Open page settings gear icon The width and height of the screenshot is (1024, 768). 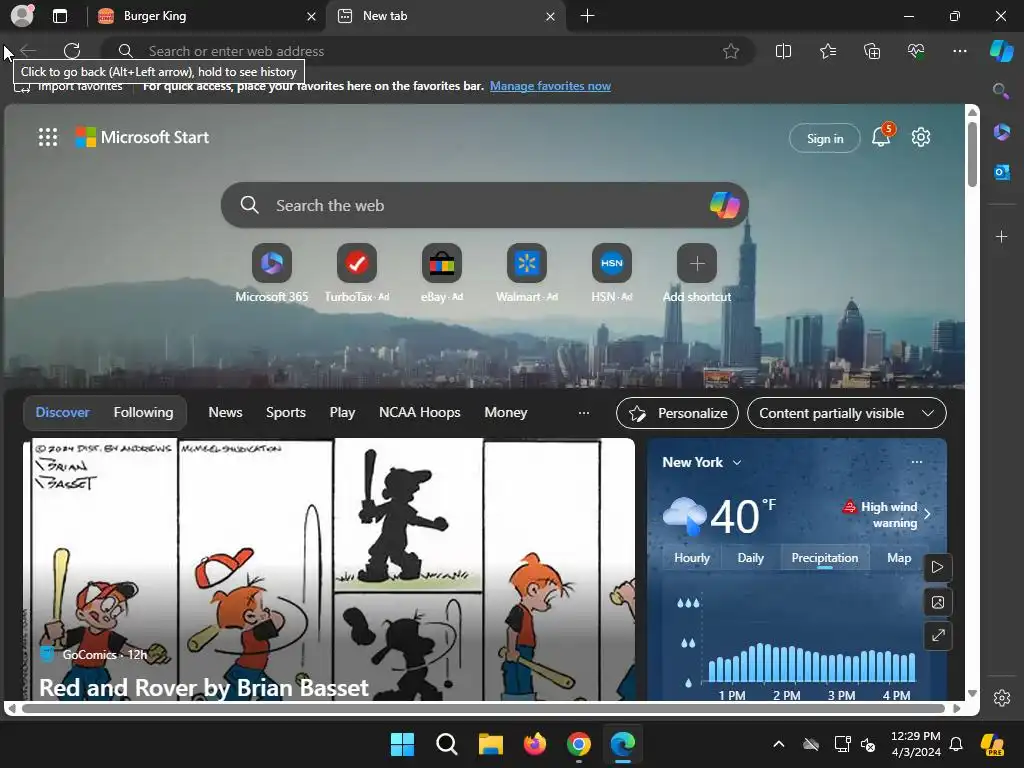[x=921, y=137]
